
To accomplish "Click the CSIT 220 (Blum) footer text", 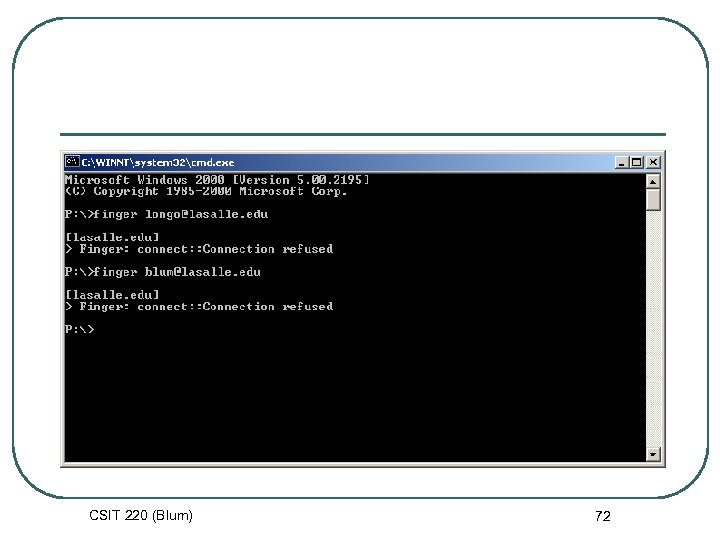I will click(141, 516).
